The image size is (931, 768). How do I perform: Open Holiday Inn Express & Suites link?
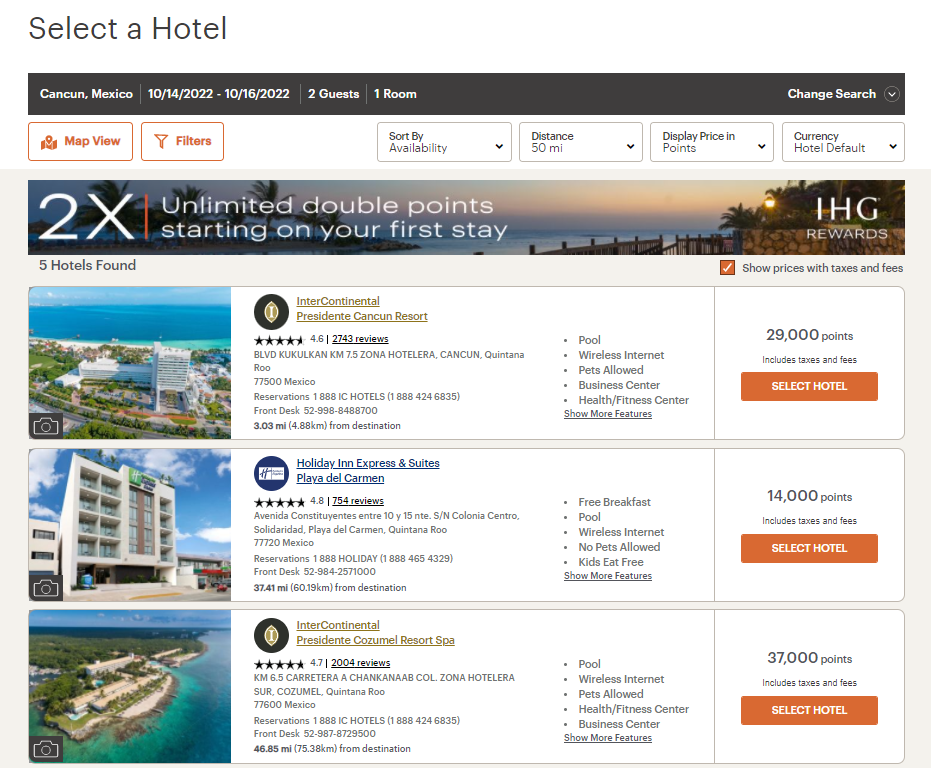pos(368,463)
